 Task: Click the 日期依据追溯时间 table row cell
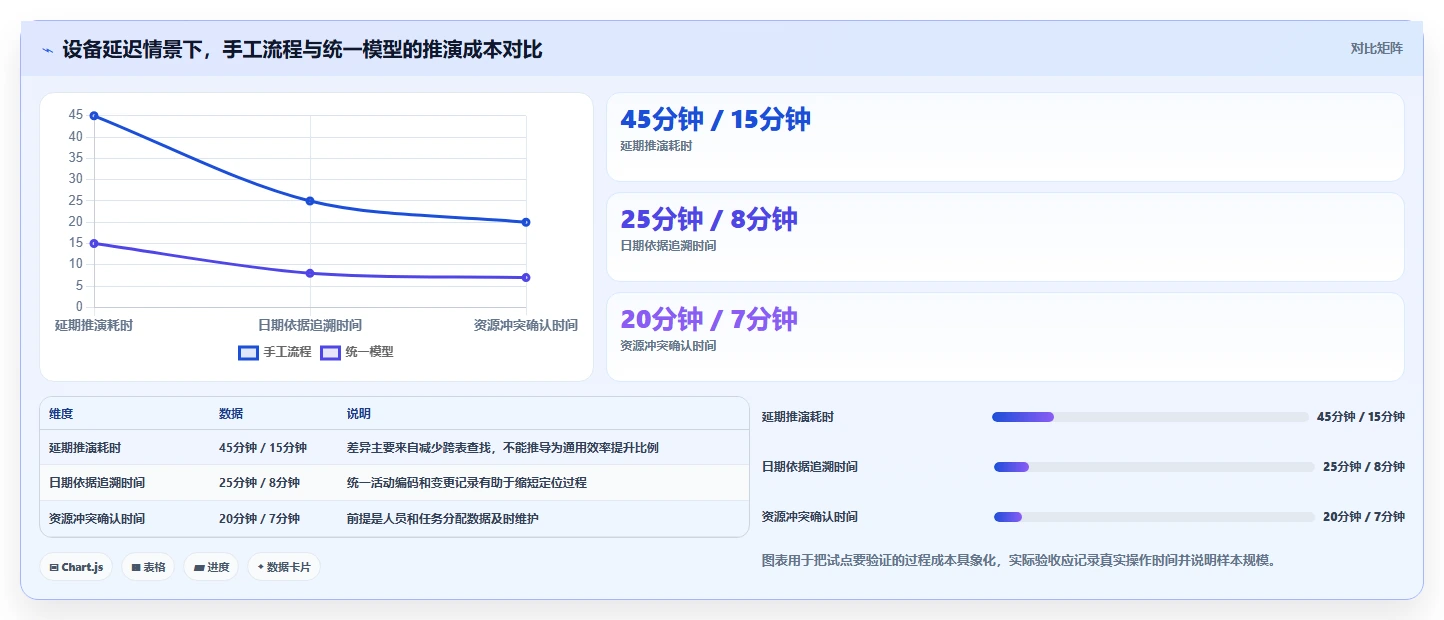pos(97,483)
